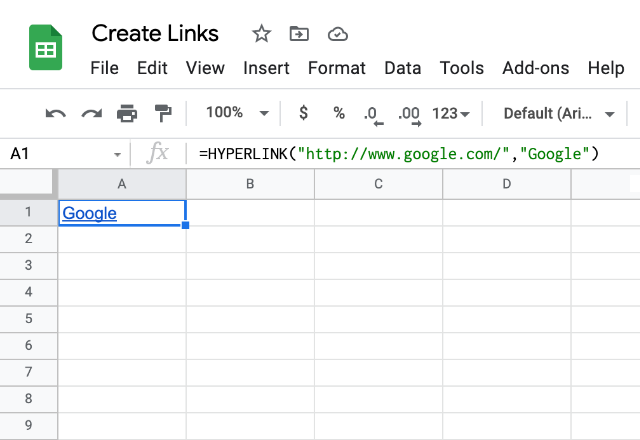Increase decimal places button
The height and width of the screenshot is (440, 640).
click(410, 116)
